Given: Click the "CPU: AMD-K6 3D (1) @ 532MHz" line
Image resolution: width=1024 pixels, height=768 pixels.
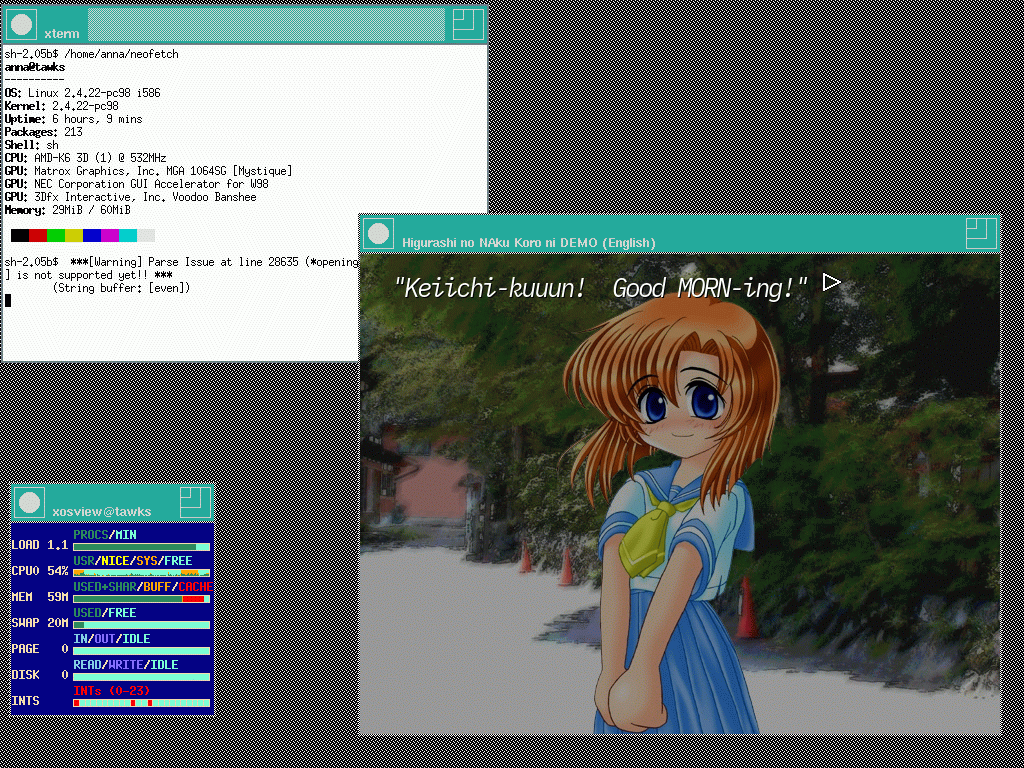Looking at the screenshot, I should pyautogui.click(x=86, y=158).
